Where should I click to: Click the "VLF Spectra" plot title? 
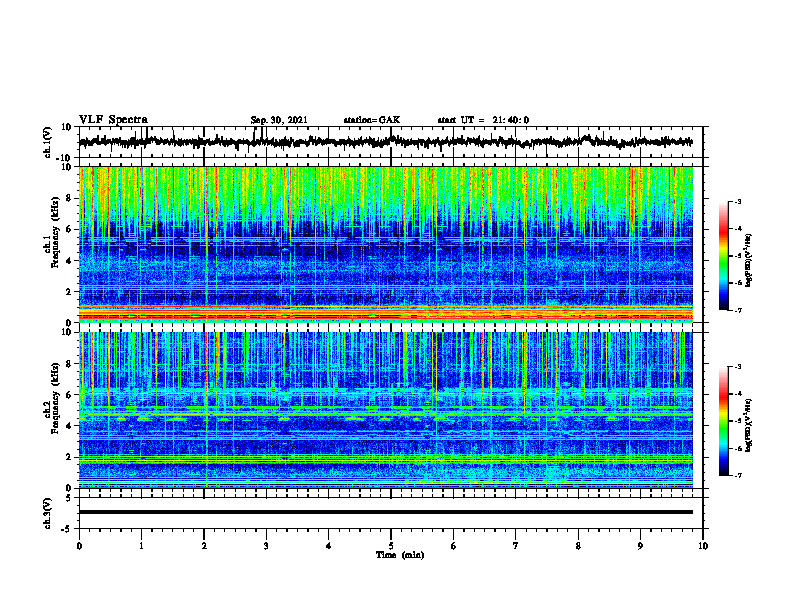[x=113, y=120]
